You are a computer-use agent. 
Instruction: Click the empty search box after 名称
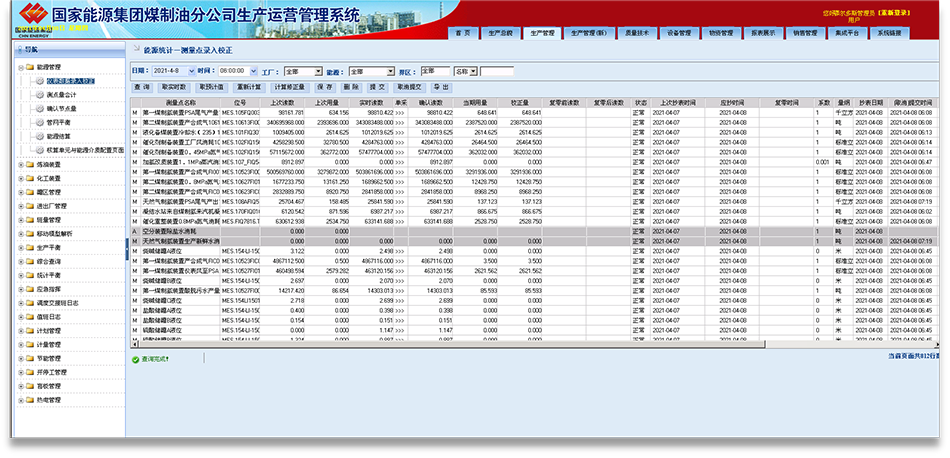tap(497, 71)
